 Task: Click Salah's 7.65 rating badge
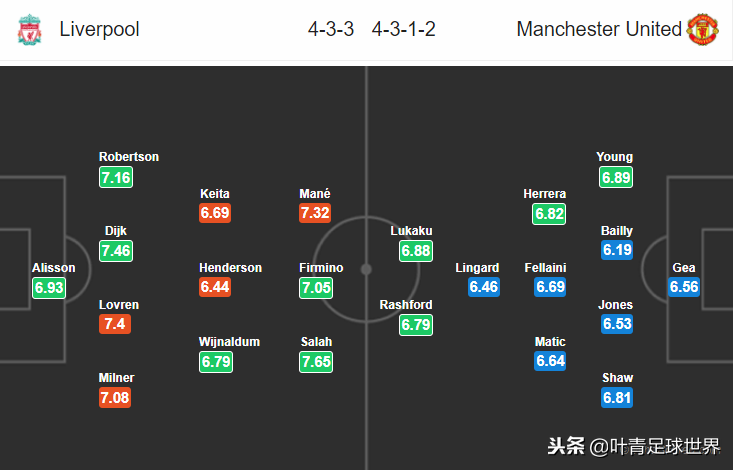[x=316, y=361]
